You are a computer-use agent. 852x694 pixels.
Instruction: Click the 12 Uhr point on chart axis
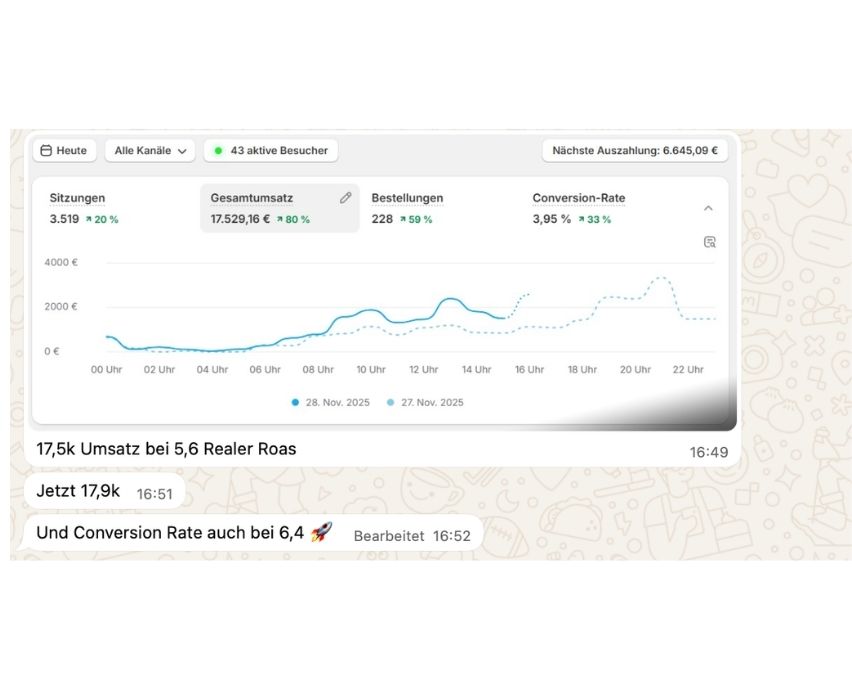[423, 370]
